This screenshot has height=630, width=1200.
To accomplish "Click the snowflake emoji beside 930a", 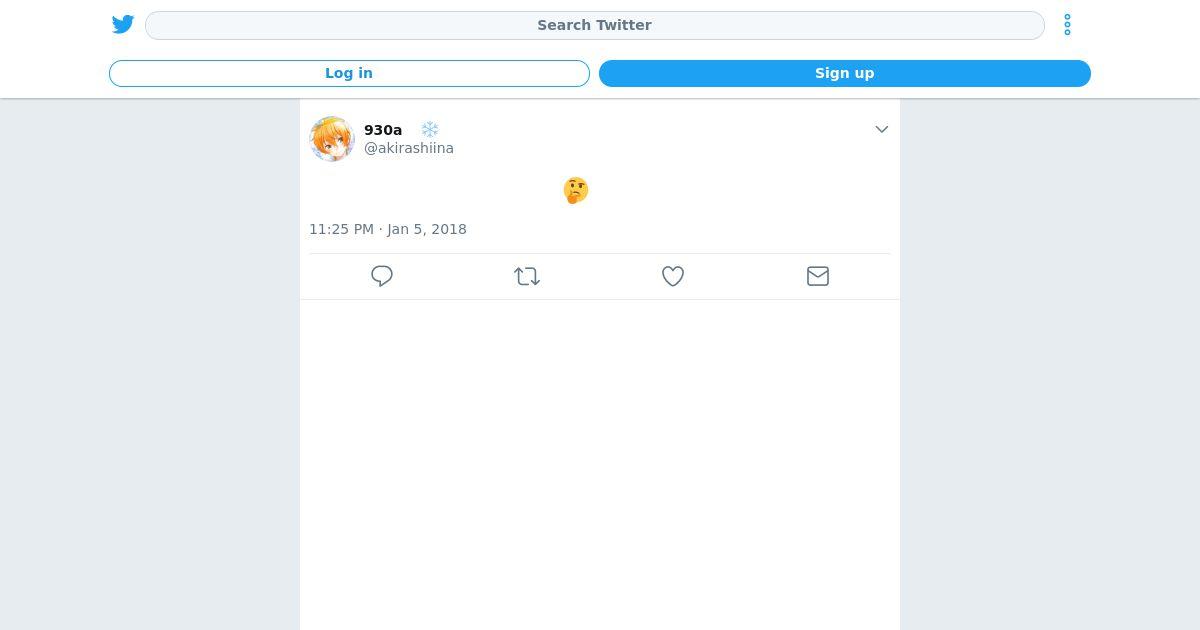I will tap(430, 130).
